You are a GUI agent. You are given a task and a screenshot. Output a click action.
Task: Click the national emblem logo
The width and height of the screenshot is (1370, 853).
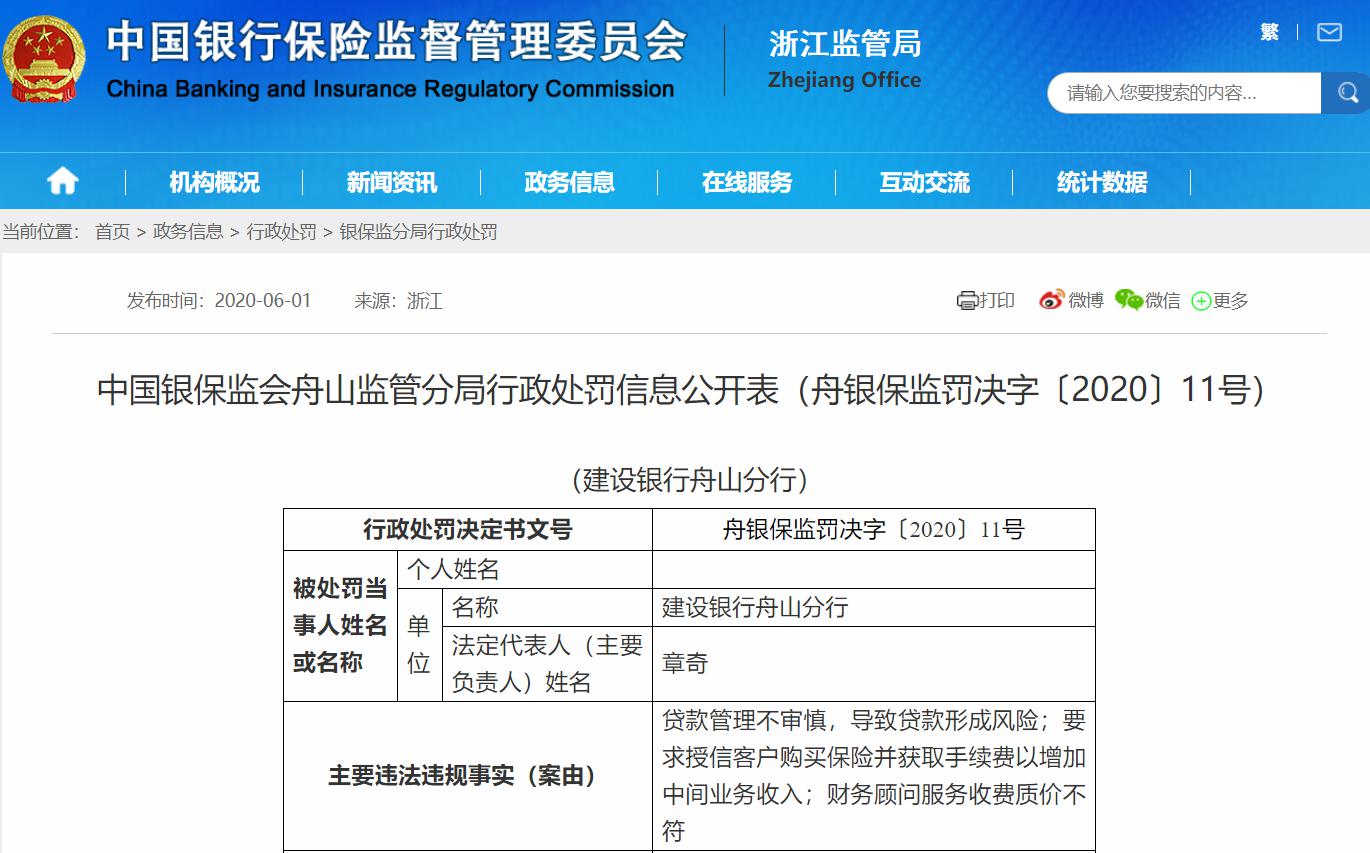(x=44, y=60)
